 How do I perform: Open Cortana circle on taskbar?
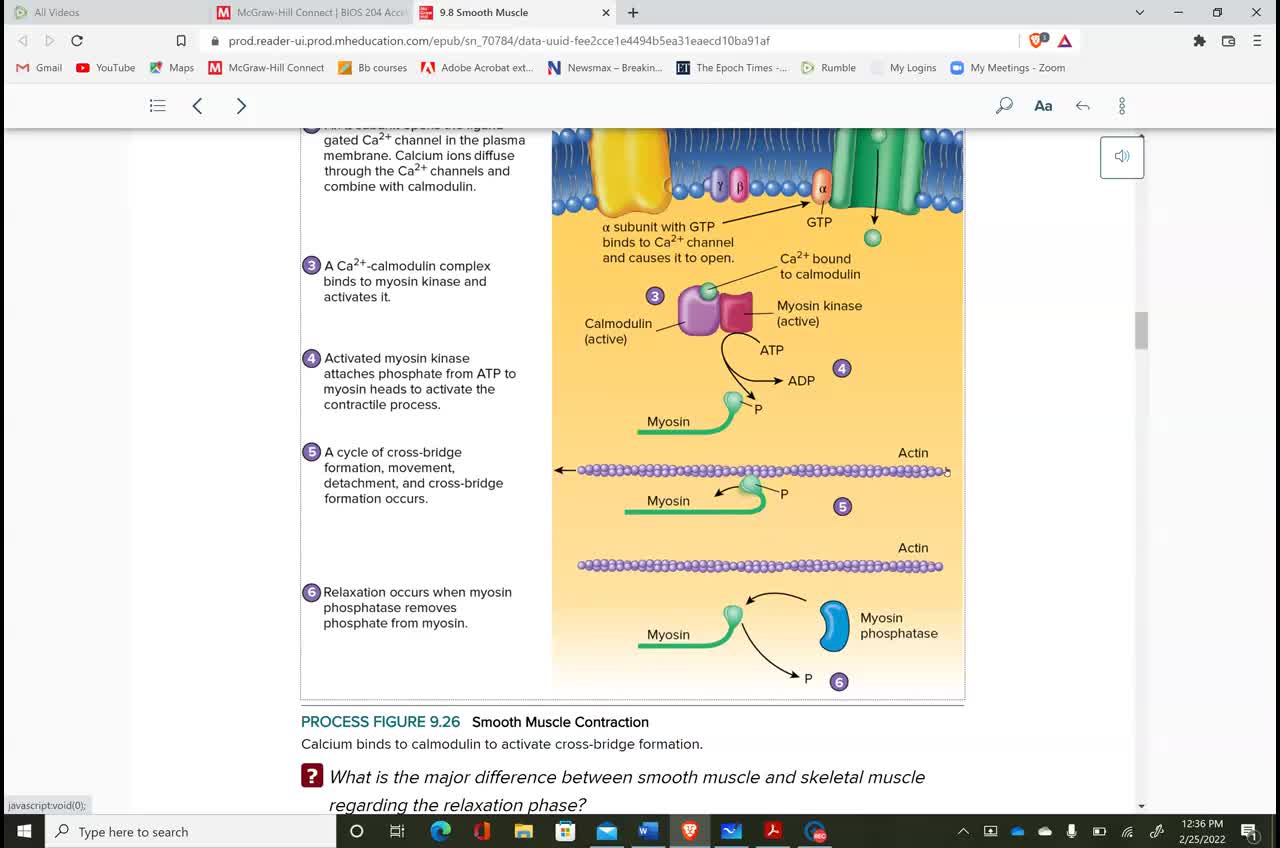tap(356, 831)
